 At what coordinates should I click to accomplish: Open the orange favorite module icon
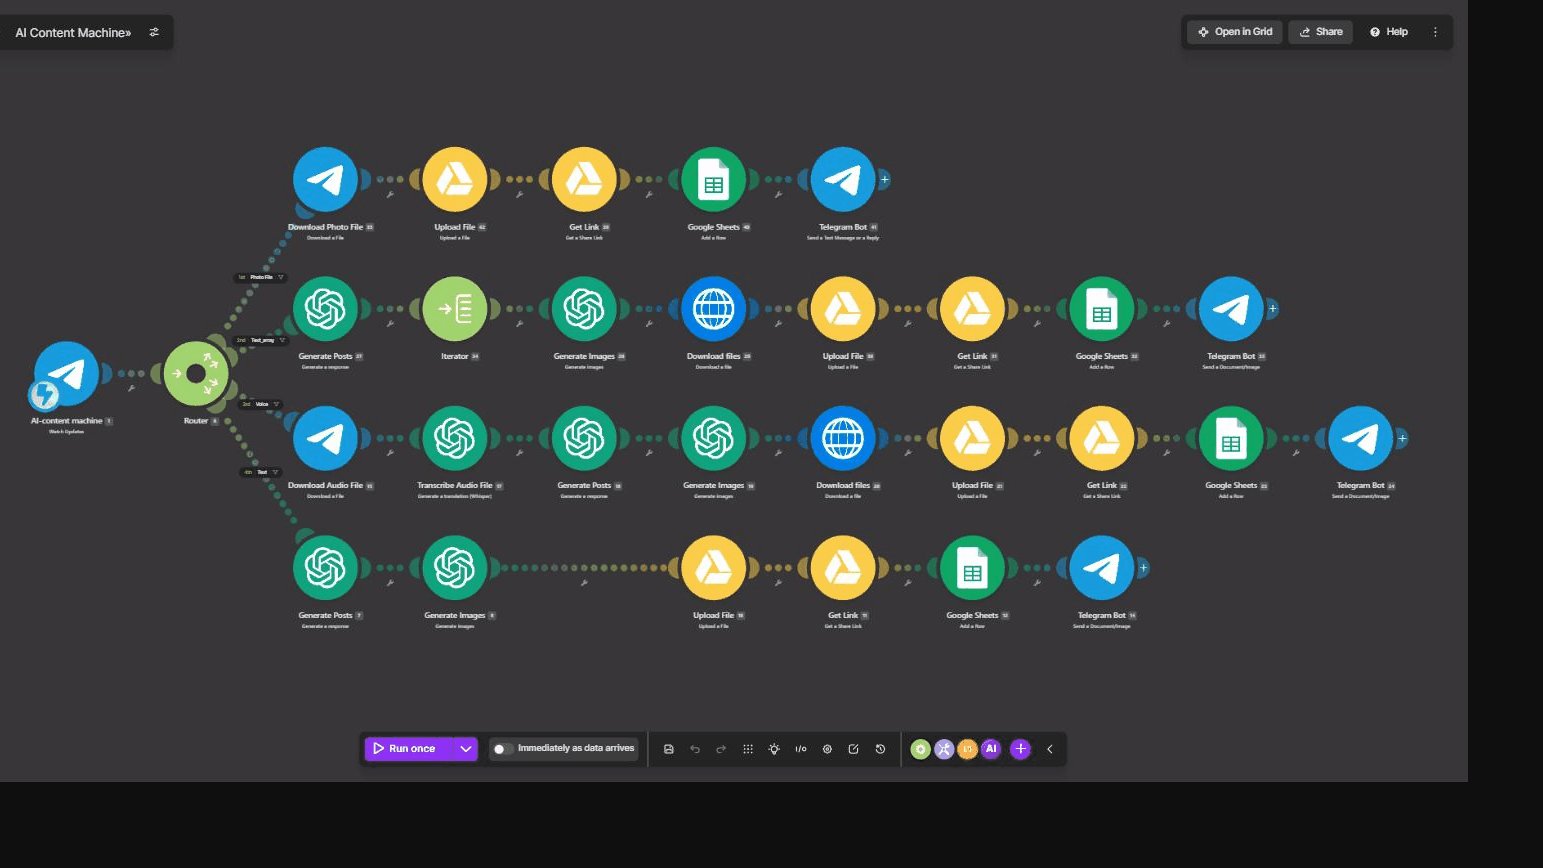tap(967, 749)
